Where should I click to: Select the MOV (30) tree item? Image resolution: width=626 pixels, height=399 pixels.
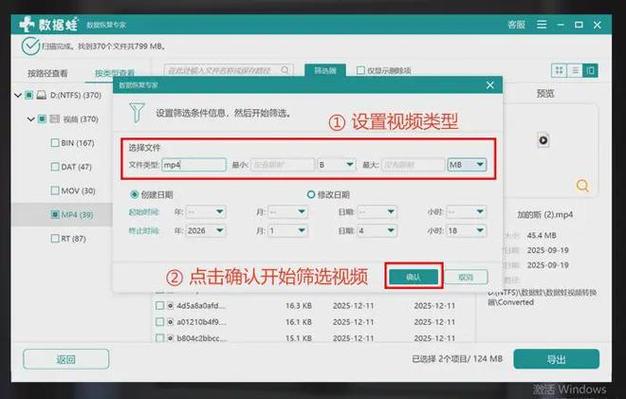click(x=78, y=191)
